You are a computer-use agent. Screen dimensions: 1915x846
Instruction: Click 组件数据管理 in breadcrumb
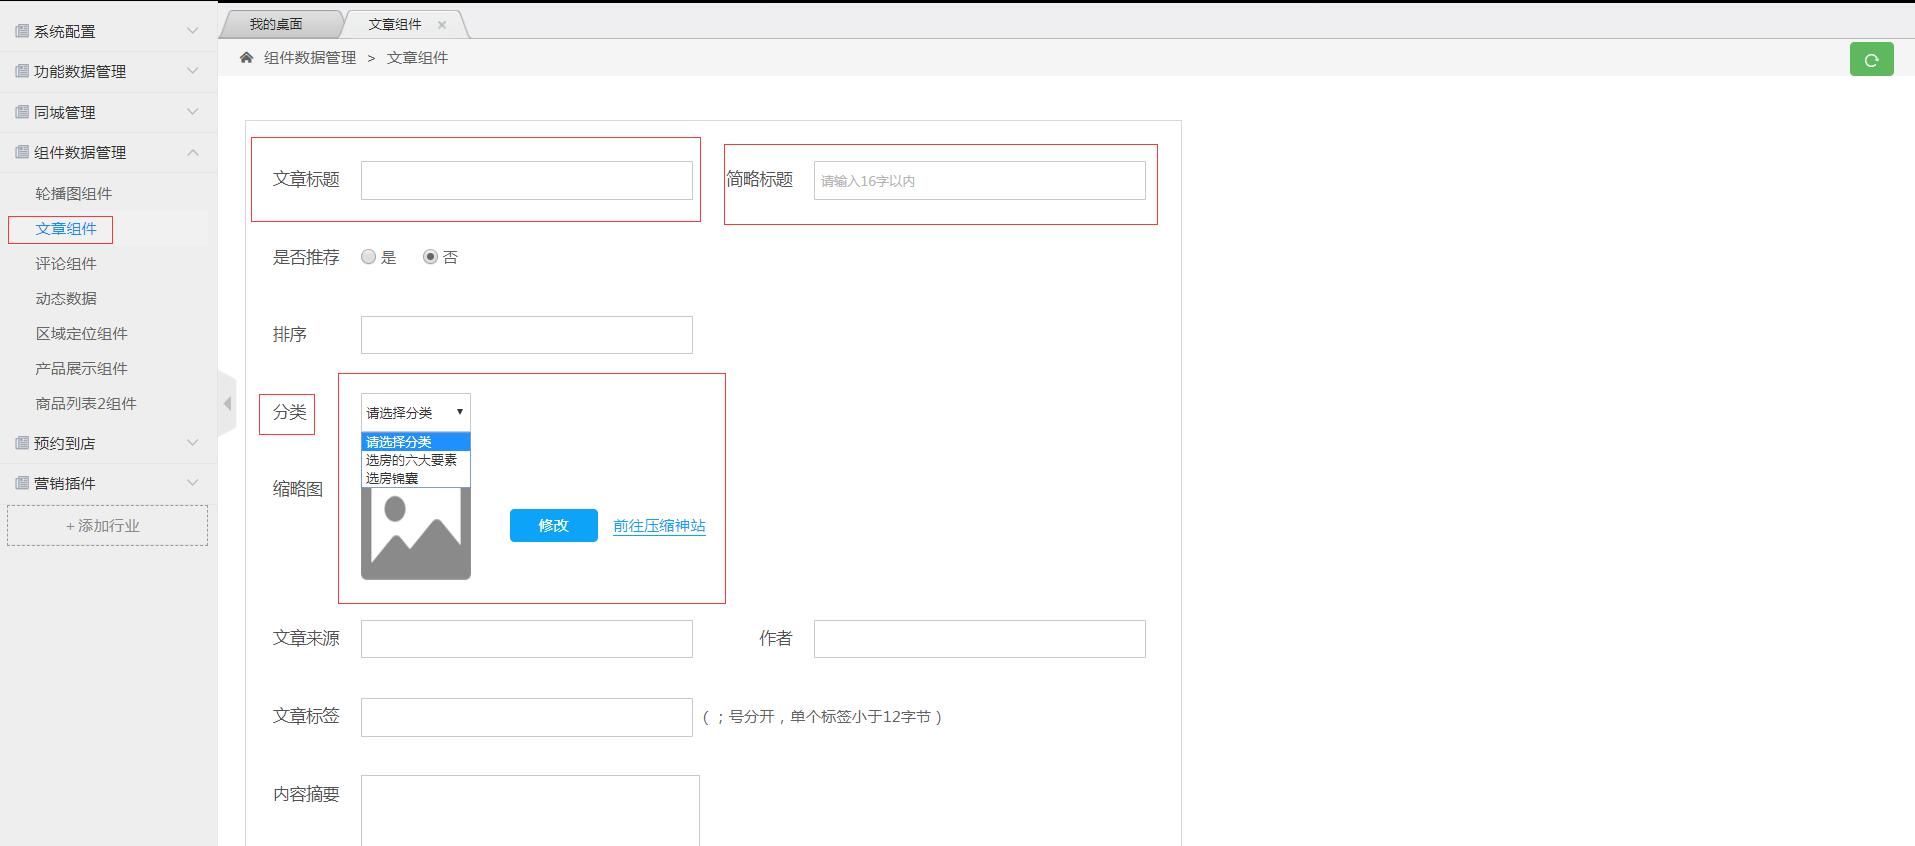(310, 58)
